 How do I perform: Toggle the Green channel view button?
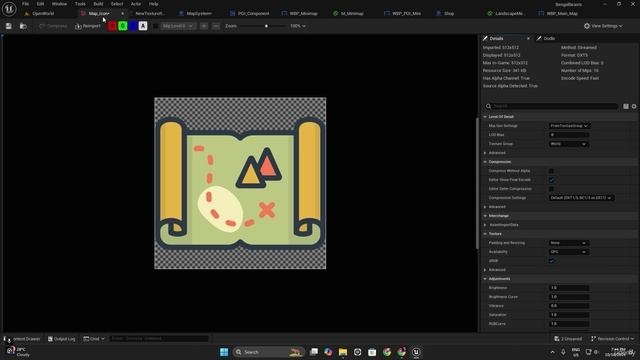[123, 26]
